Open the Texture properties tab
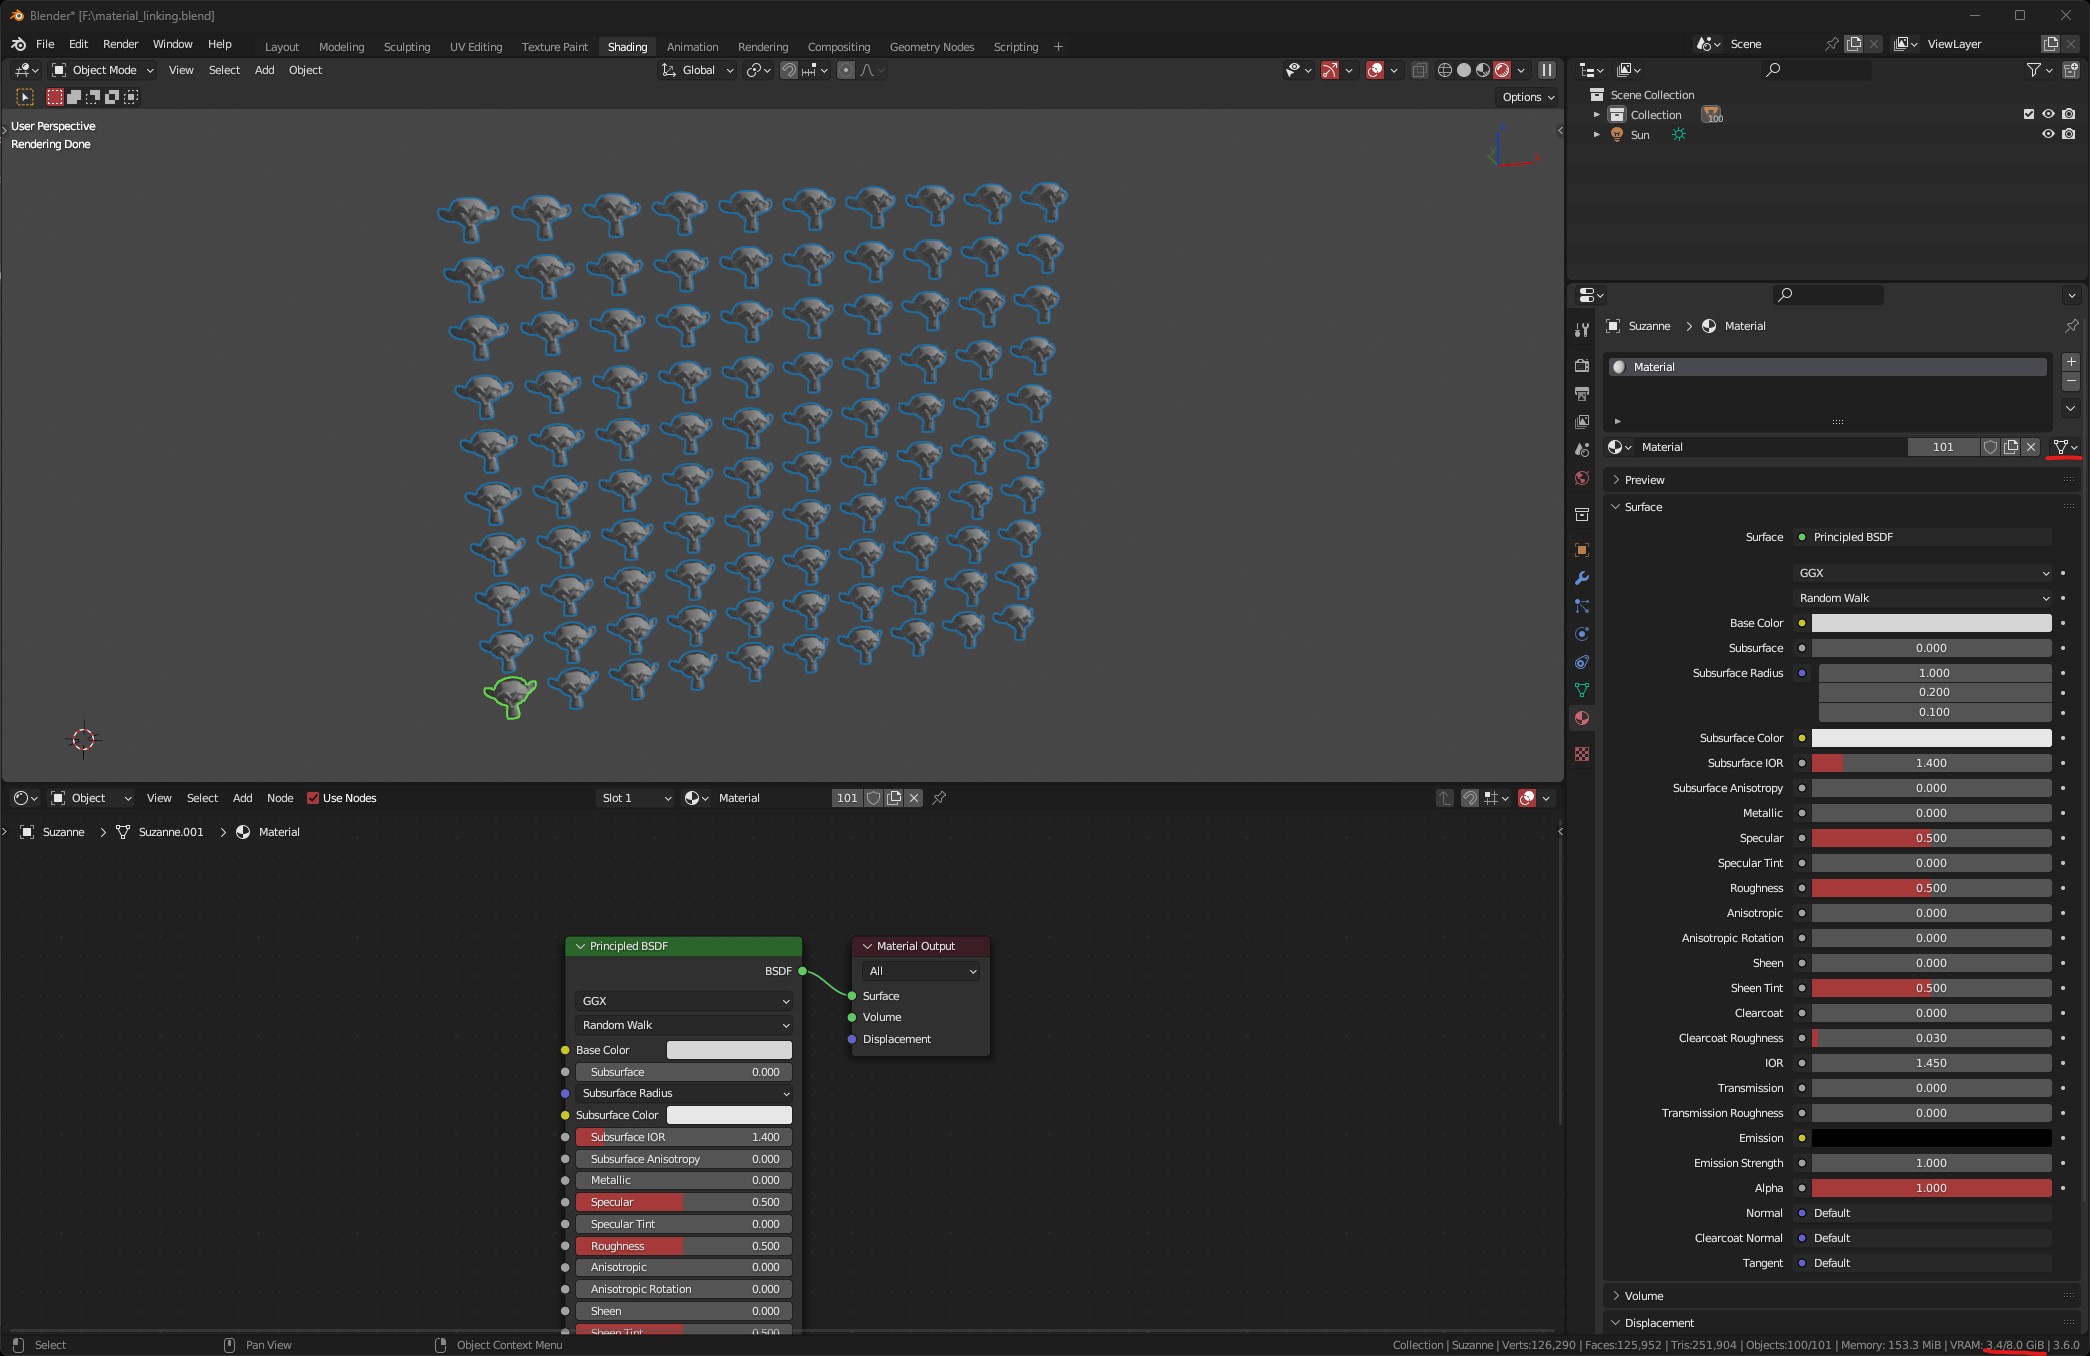The width and height of the screenshot is (2090, 1356). pos(1582,754)
